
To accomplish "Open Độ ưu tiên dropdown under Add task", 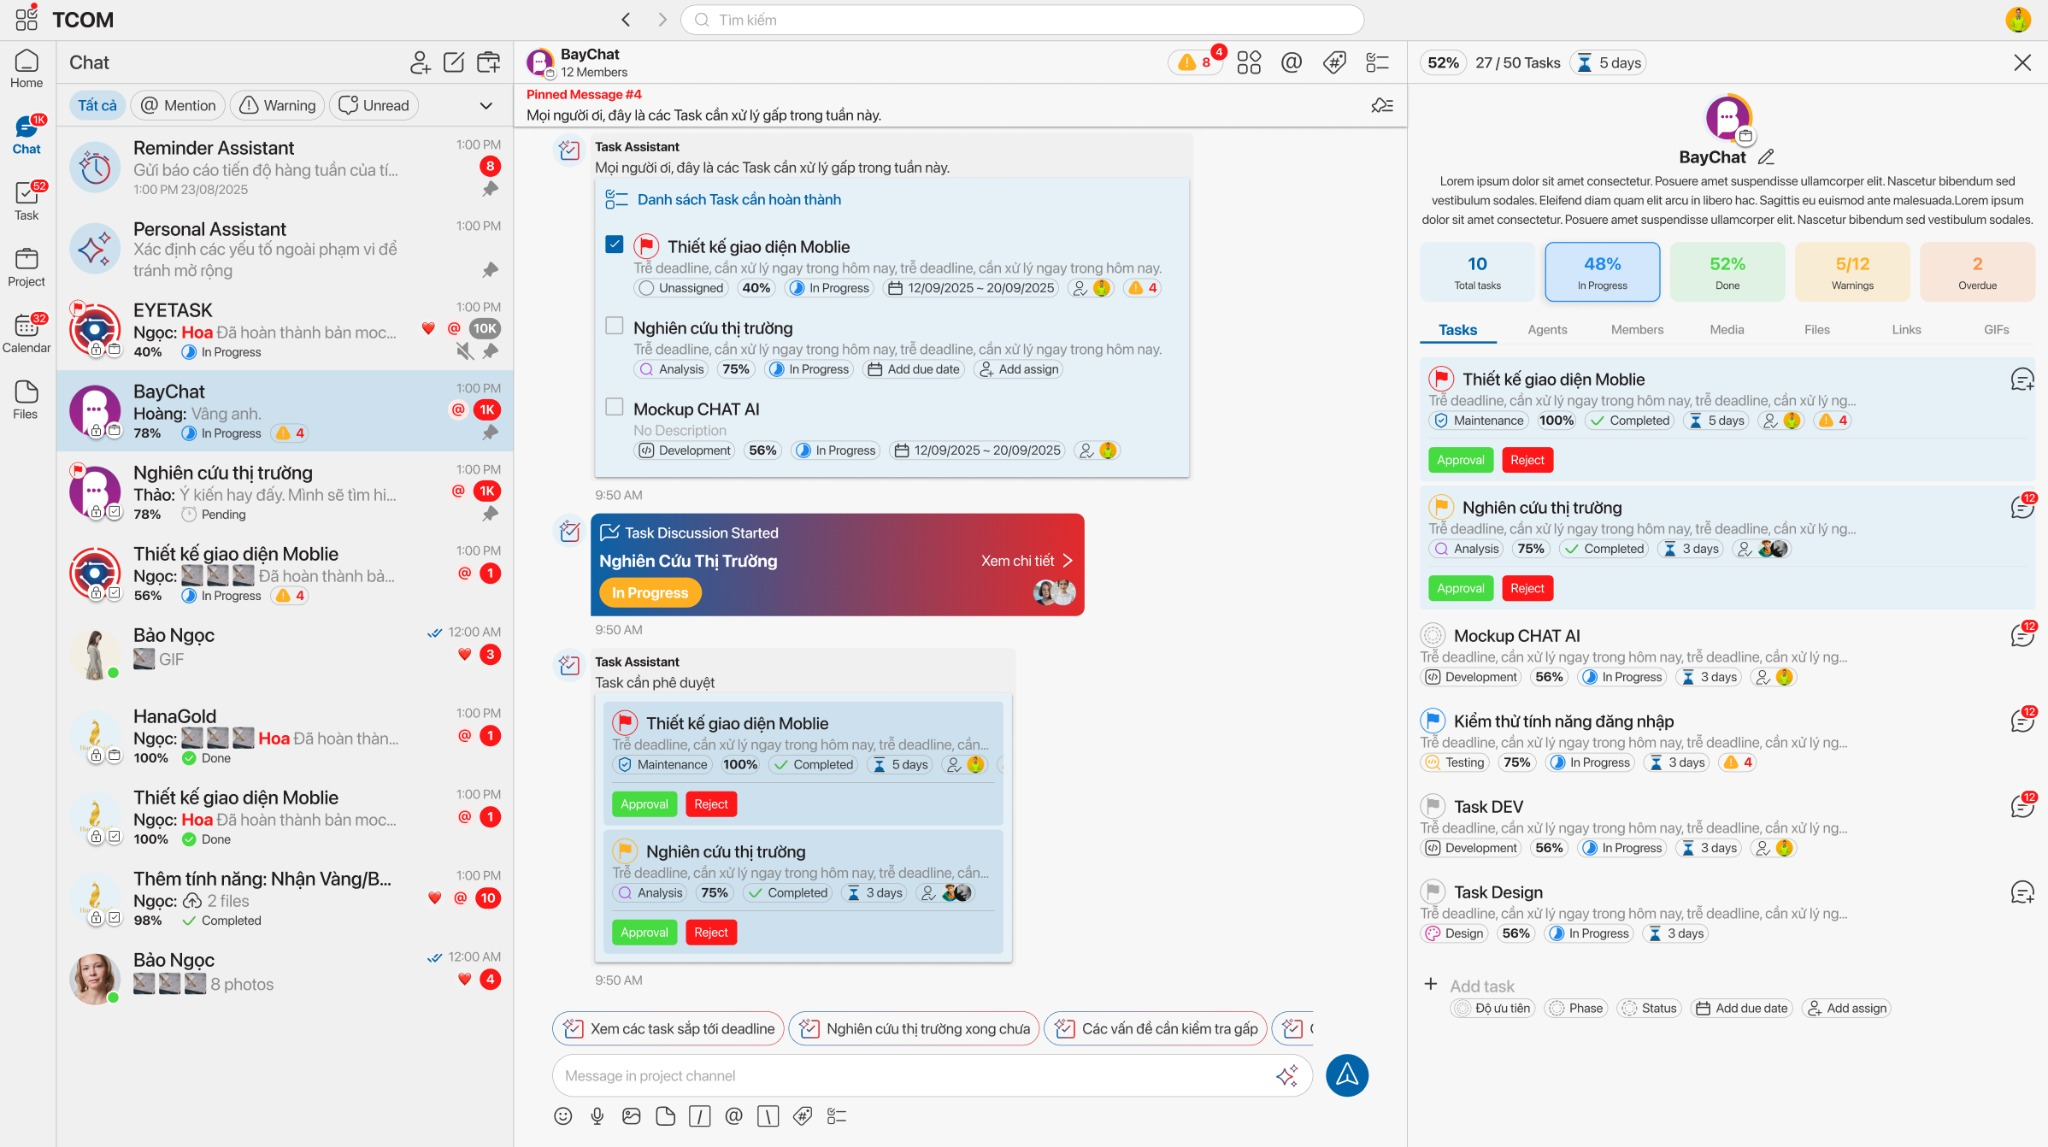I will (x=1493, y=1008).
